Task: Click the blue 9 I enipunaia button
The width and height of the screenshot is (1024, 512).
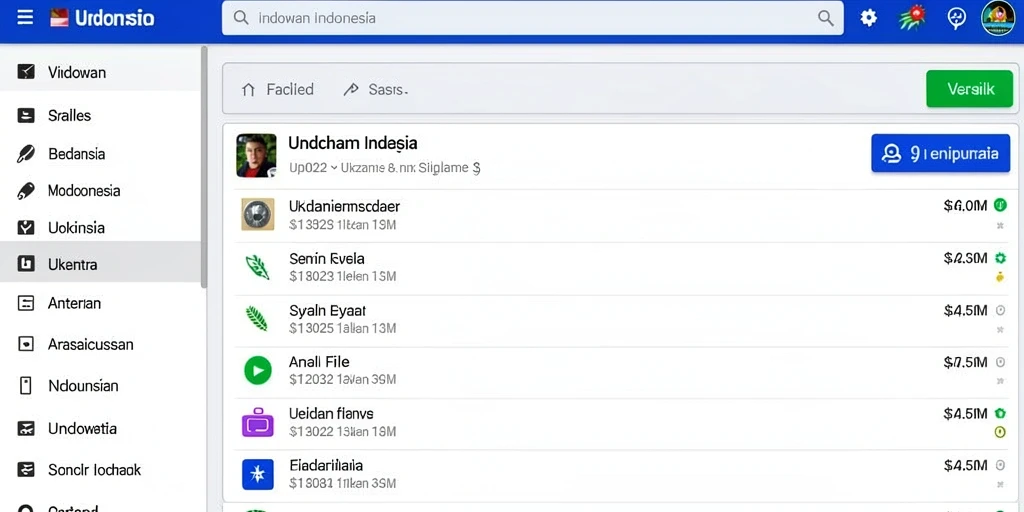Action: coord(940,153)
